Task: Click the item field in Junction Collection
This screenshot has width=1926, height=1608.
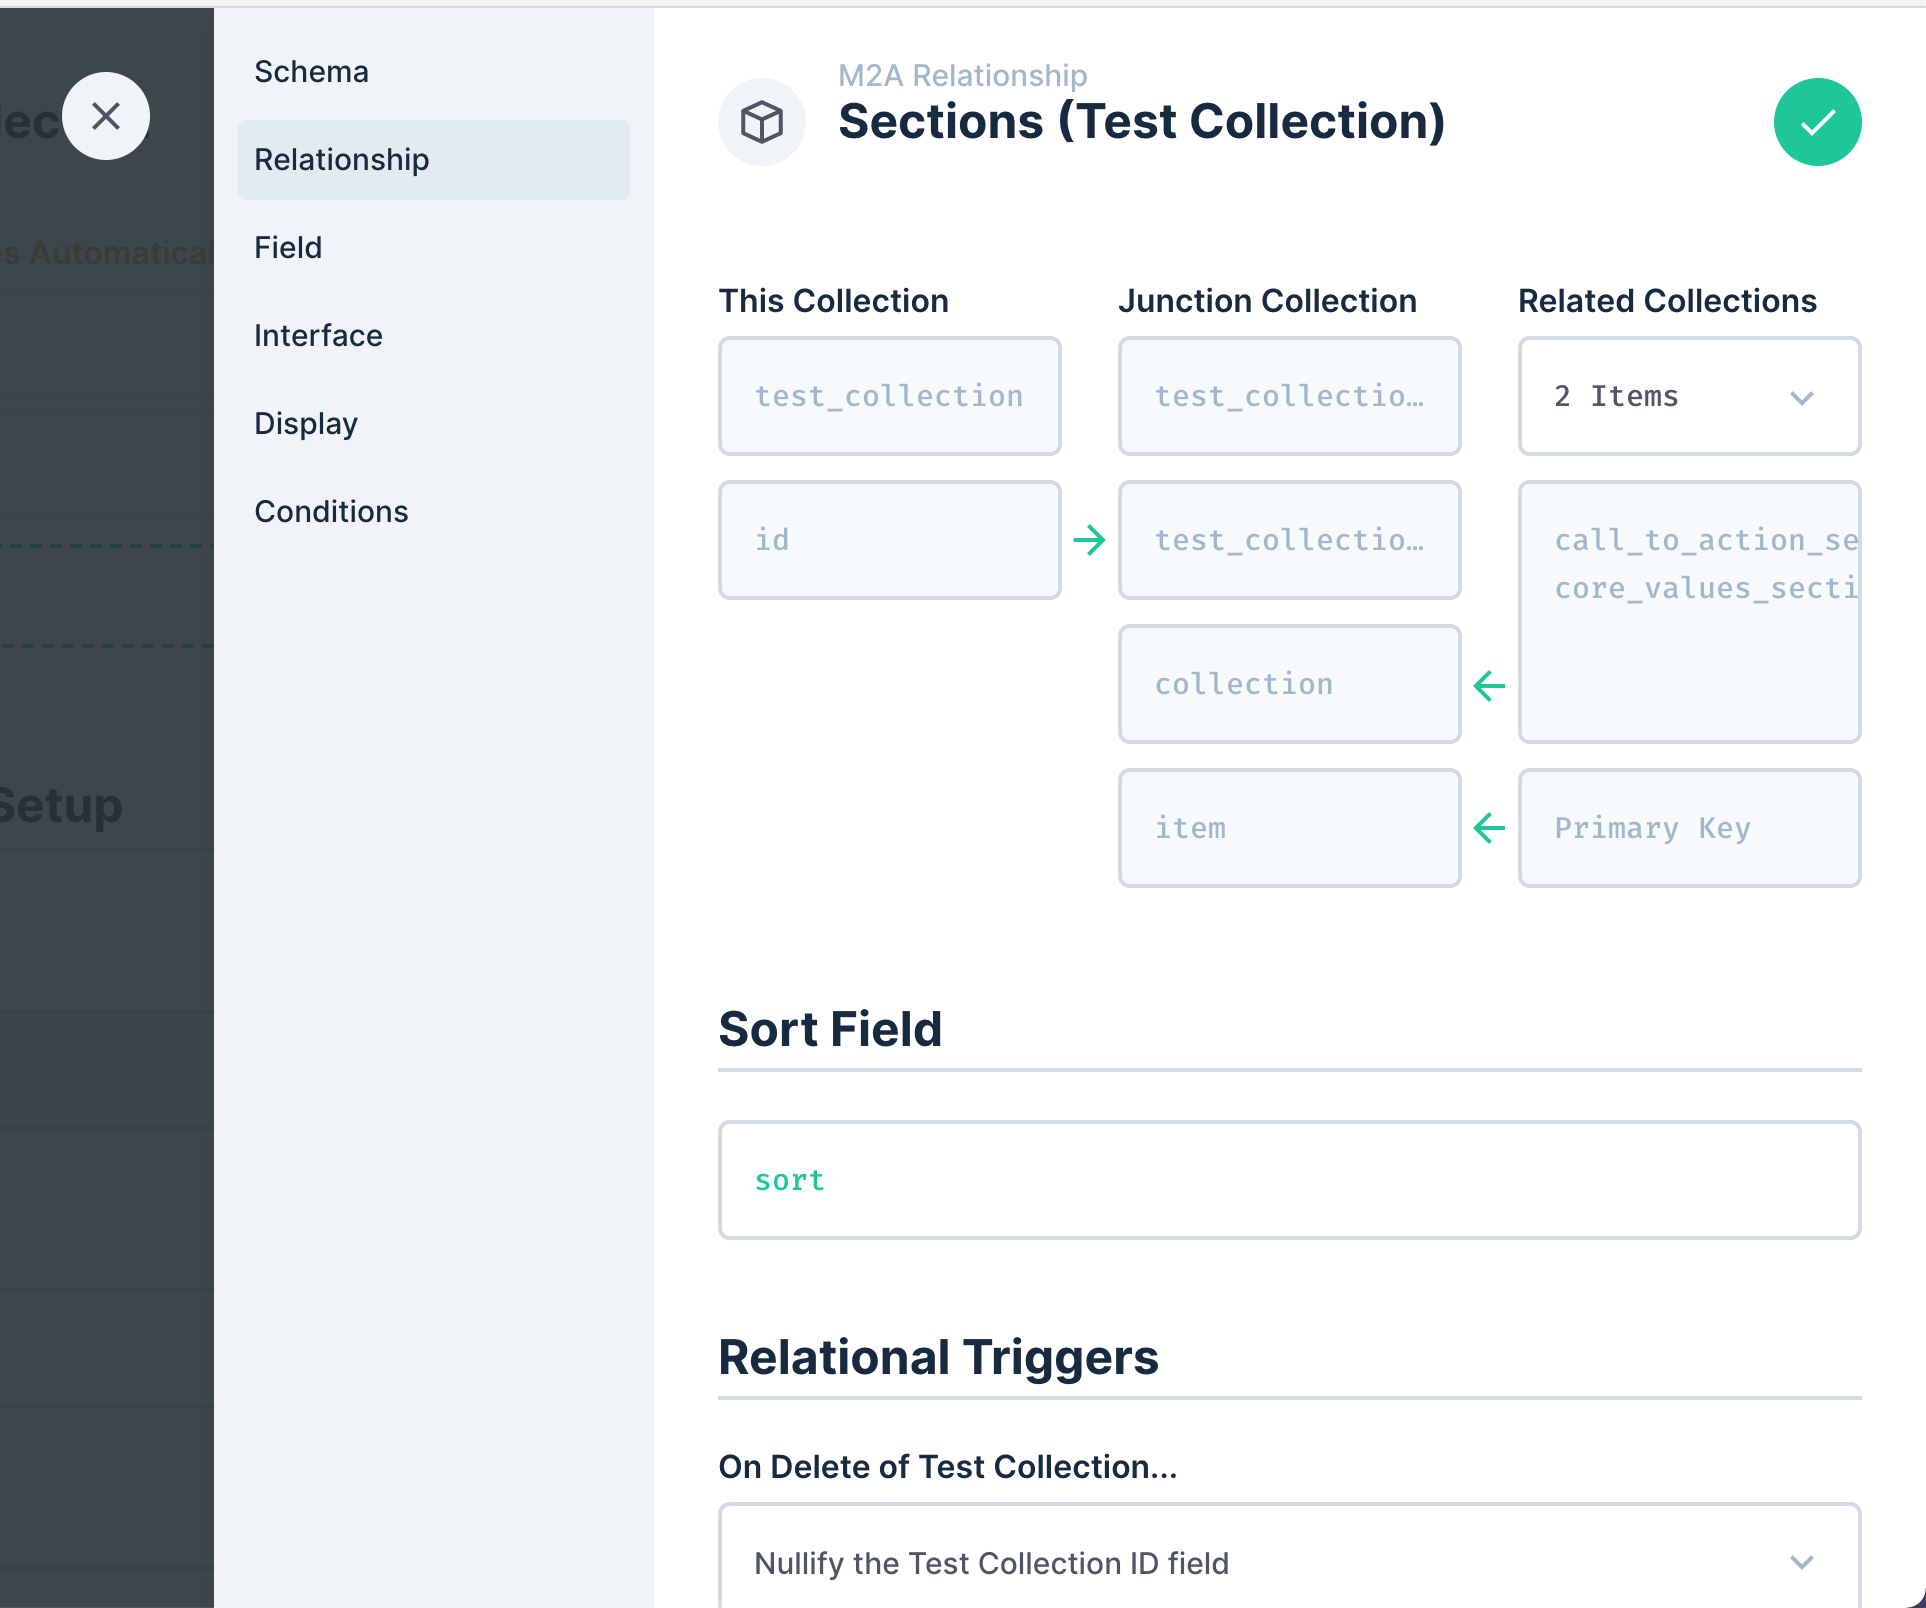Action: point(1289,828)
